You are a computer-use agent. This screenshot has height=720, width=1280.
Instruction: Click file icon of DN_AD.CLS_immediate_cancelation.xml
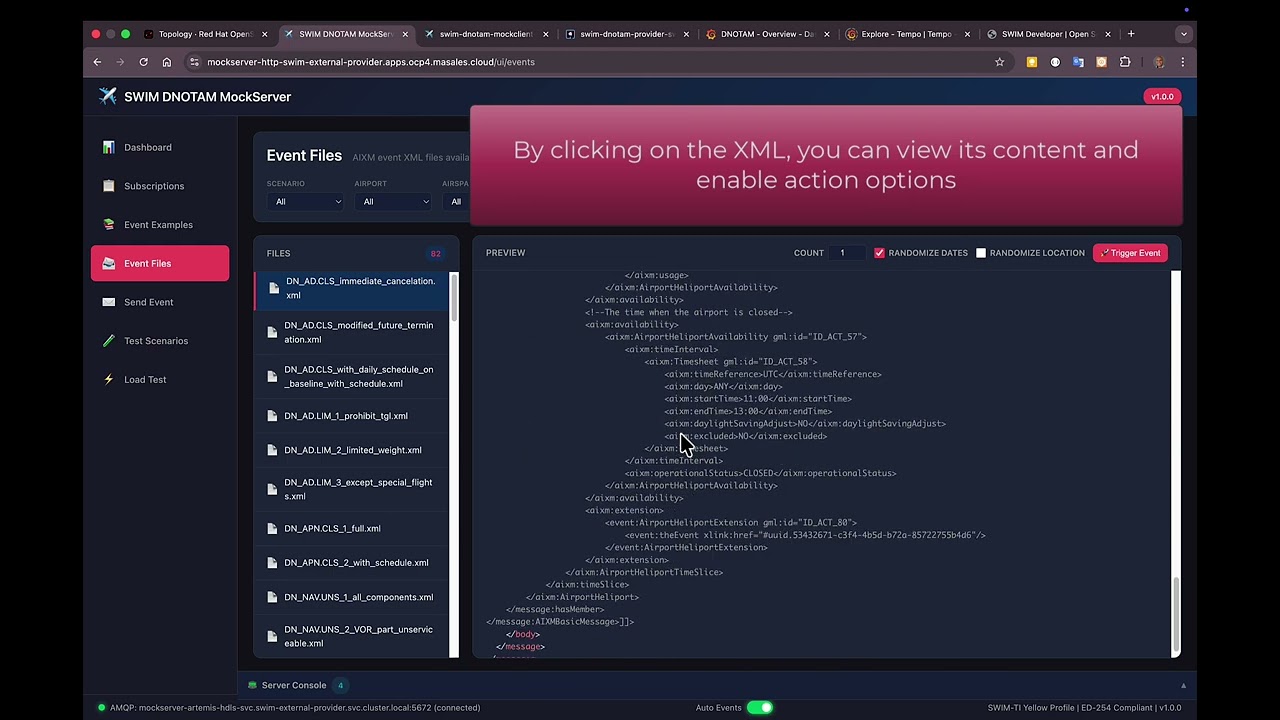(x=274, y=288)
